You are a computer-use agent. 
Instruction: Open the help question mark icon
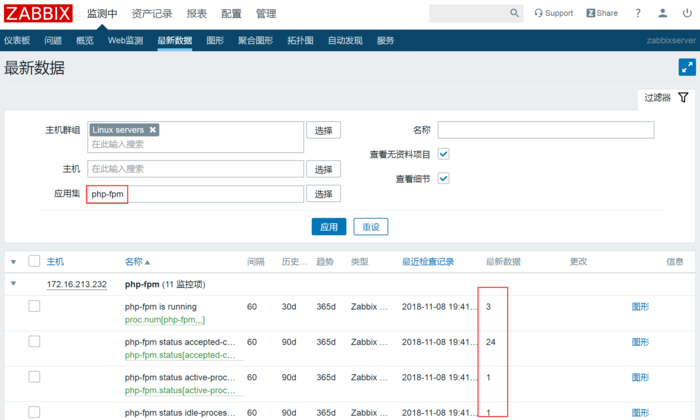pyautogui.click(x=638, y=13)
